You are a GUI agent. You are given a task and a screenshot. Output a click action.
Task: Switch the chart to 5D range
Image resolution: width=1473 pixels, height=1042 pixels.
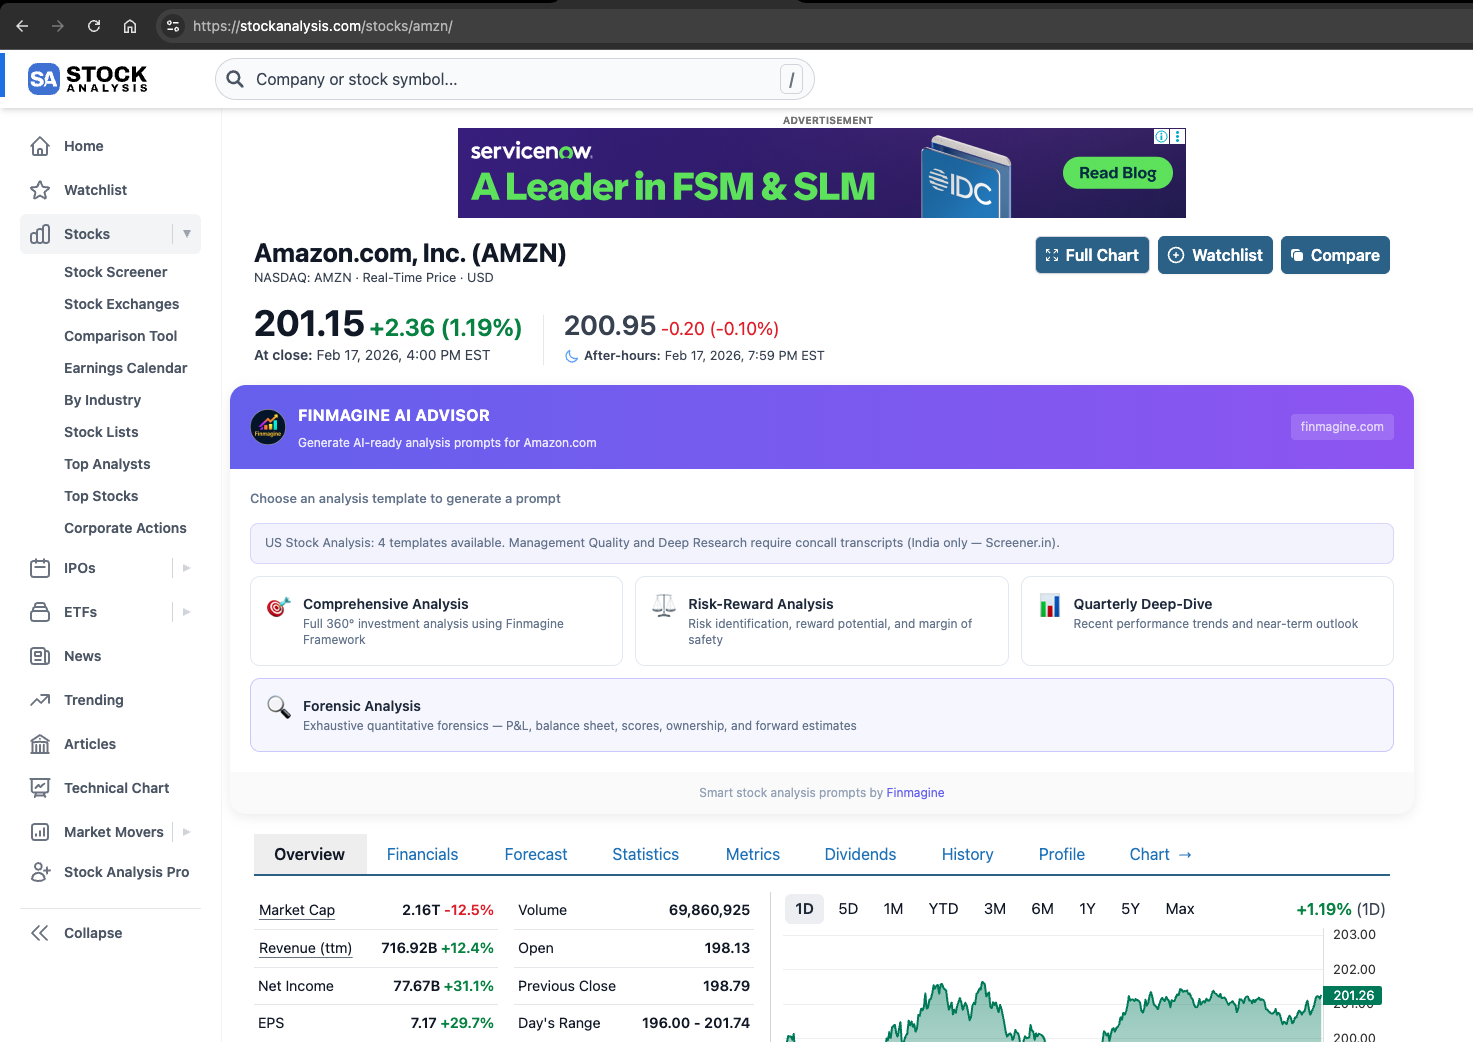pos(847,908)
